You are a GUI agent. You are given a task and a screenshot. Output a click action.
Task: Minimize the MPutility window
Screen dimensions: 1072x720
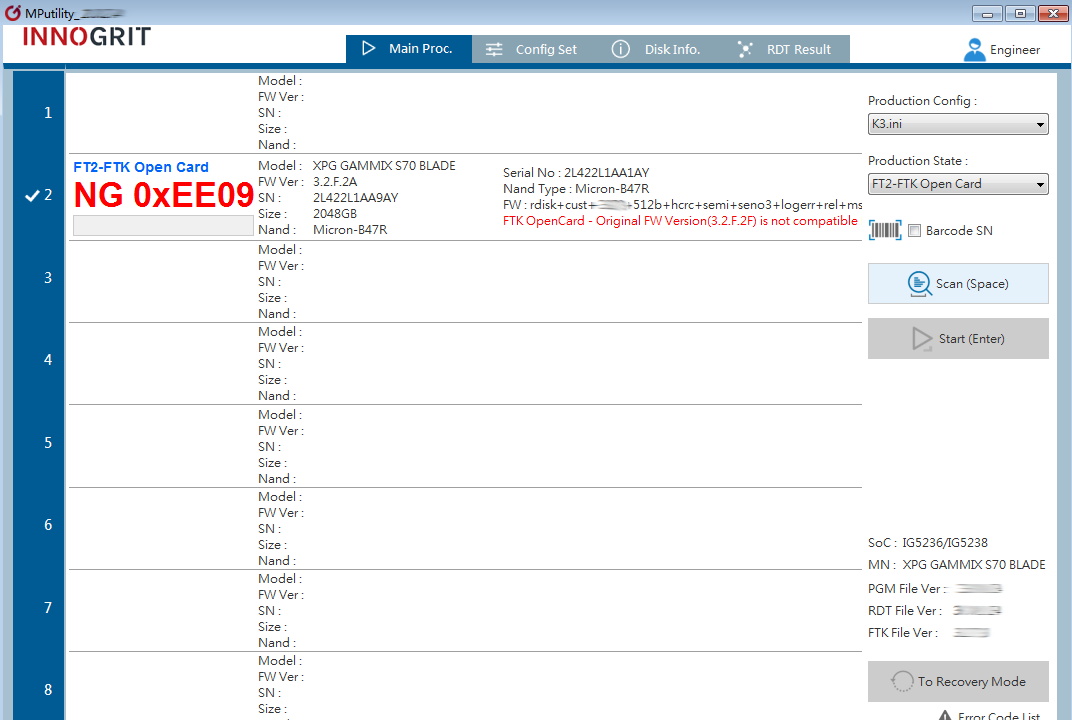[987, 14]
